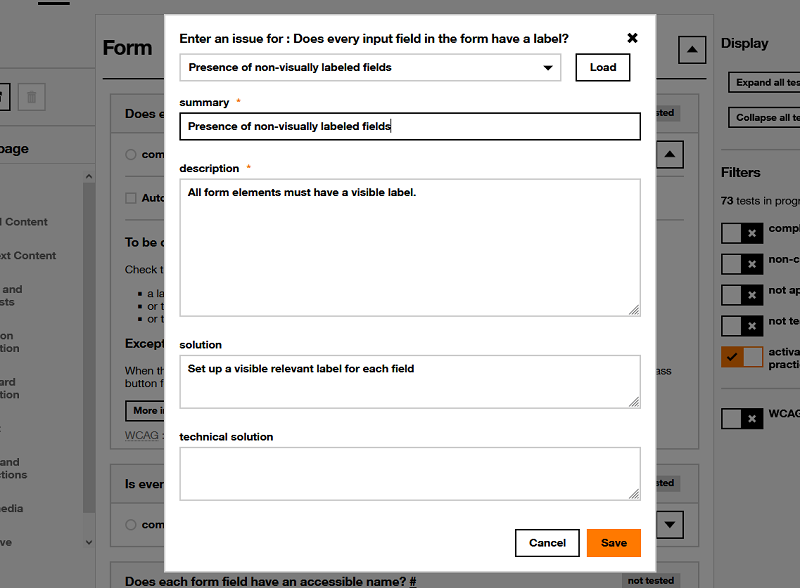Click the description textarea resize handle
Viewport: 800px width, 588px height.
(x=634, y=310)
